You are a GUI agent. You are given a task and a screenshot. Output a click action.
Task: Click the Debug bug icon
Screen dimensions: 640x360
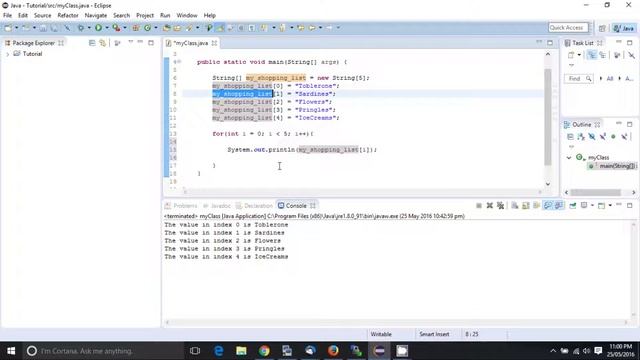pyautogui.click(x=81, y=28)
